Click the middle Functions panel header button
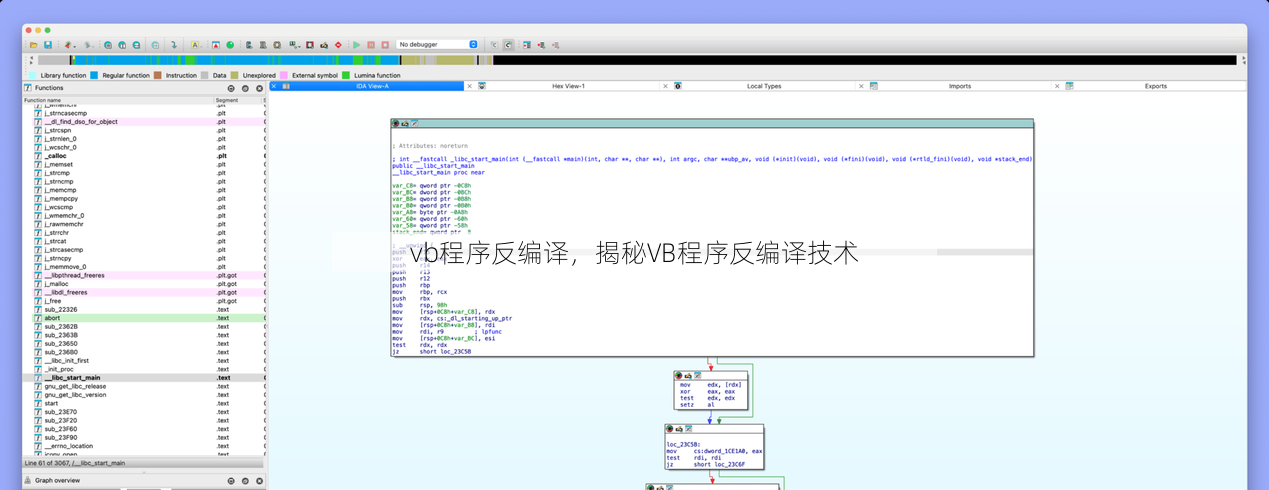 click(246, 88)
